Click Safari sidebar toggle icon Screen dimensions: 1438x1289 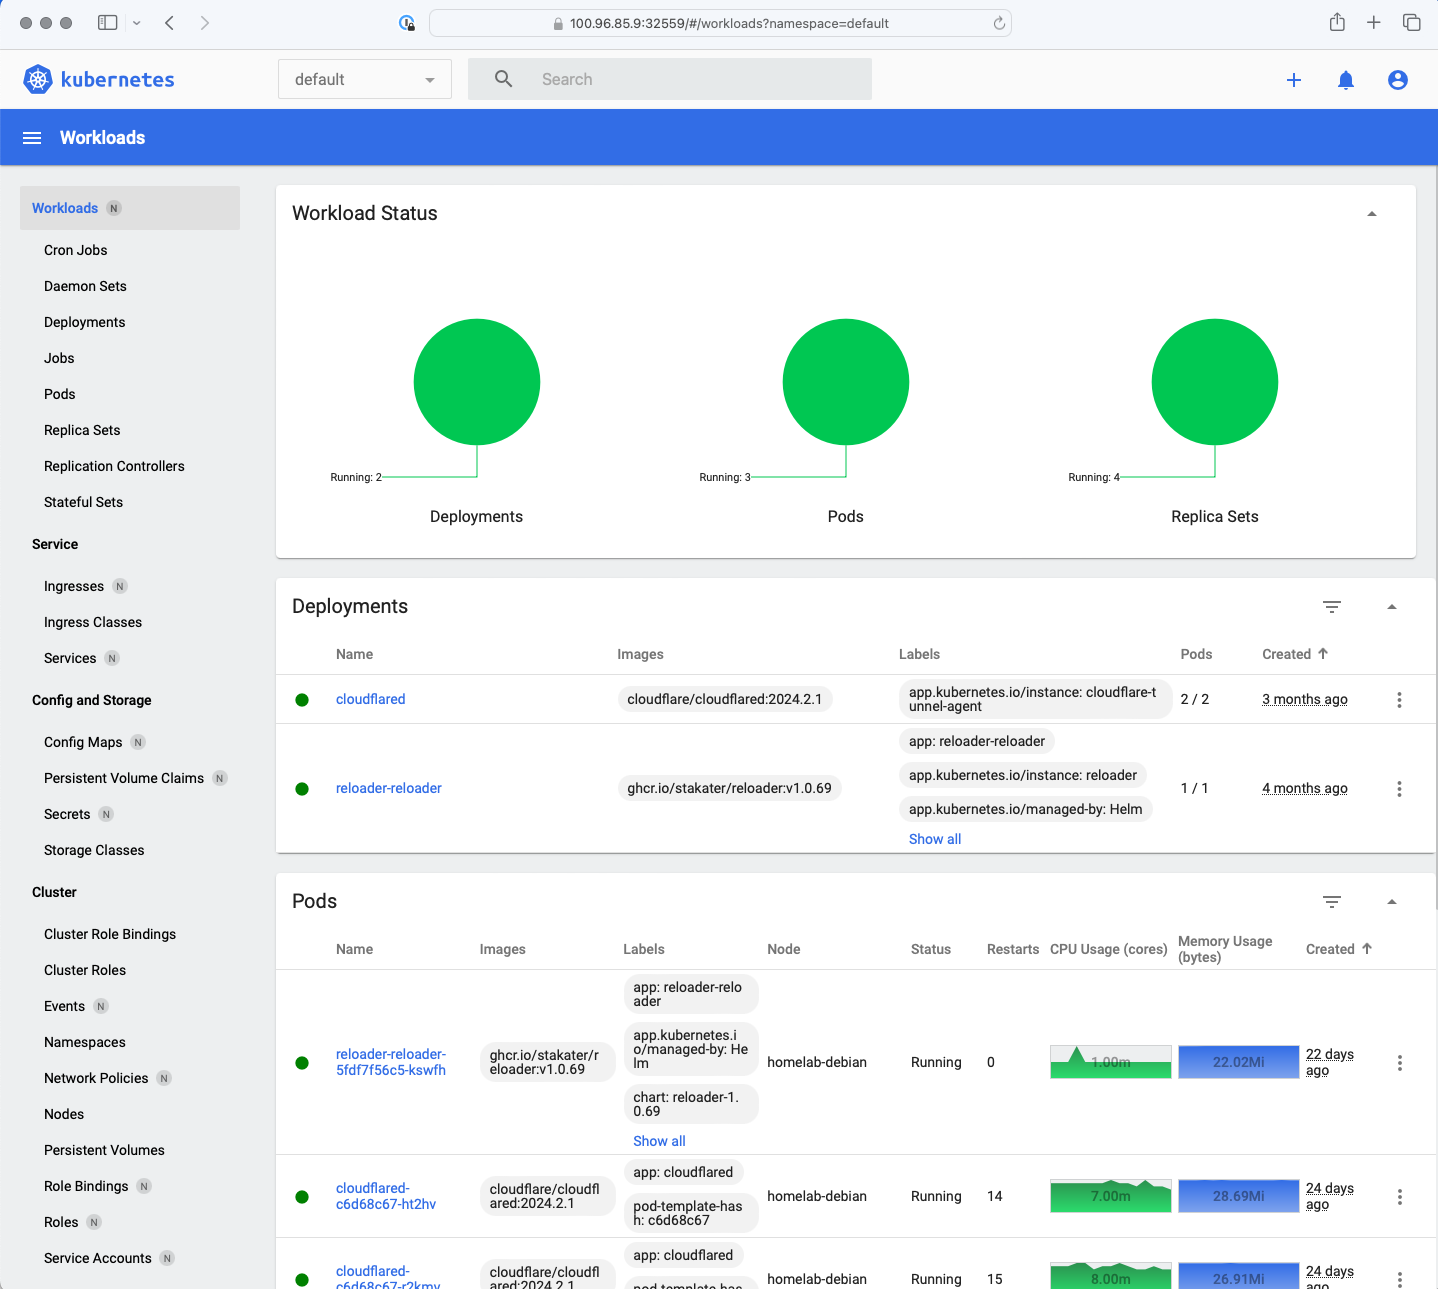point(107,22)
